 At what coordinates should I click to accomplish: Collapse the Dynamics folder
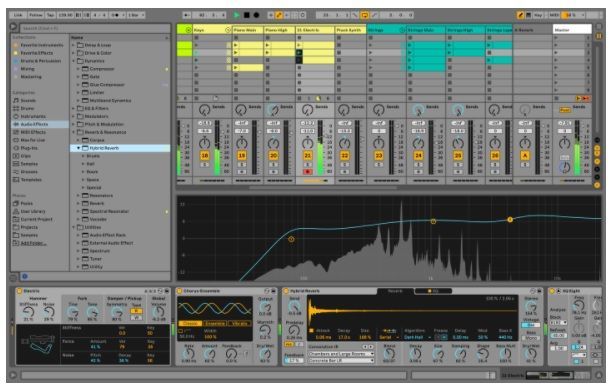[73, 61]
